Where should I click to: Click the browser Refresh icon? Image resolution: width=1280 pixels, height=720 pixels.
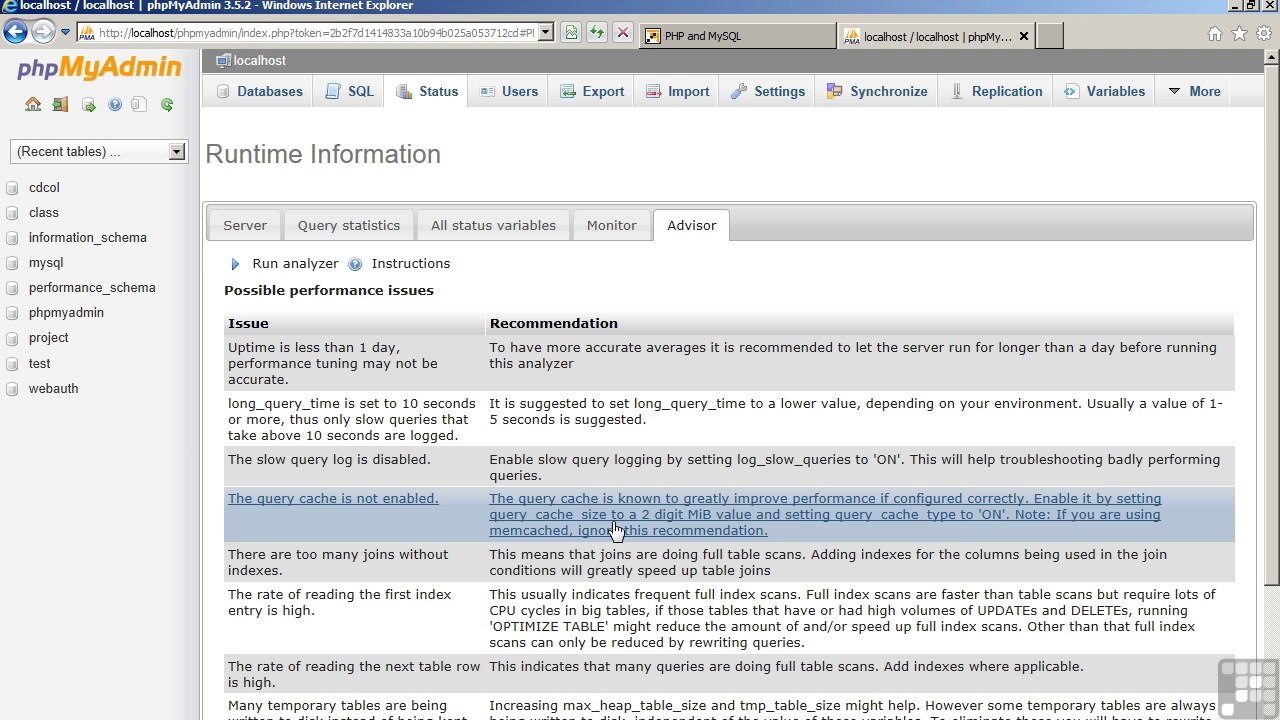(596, 32)
